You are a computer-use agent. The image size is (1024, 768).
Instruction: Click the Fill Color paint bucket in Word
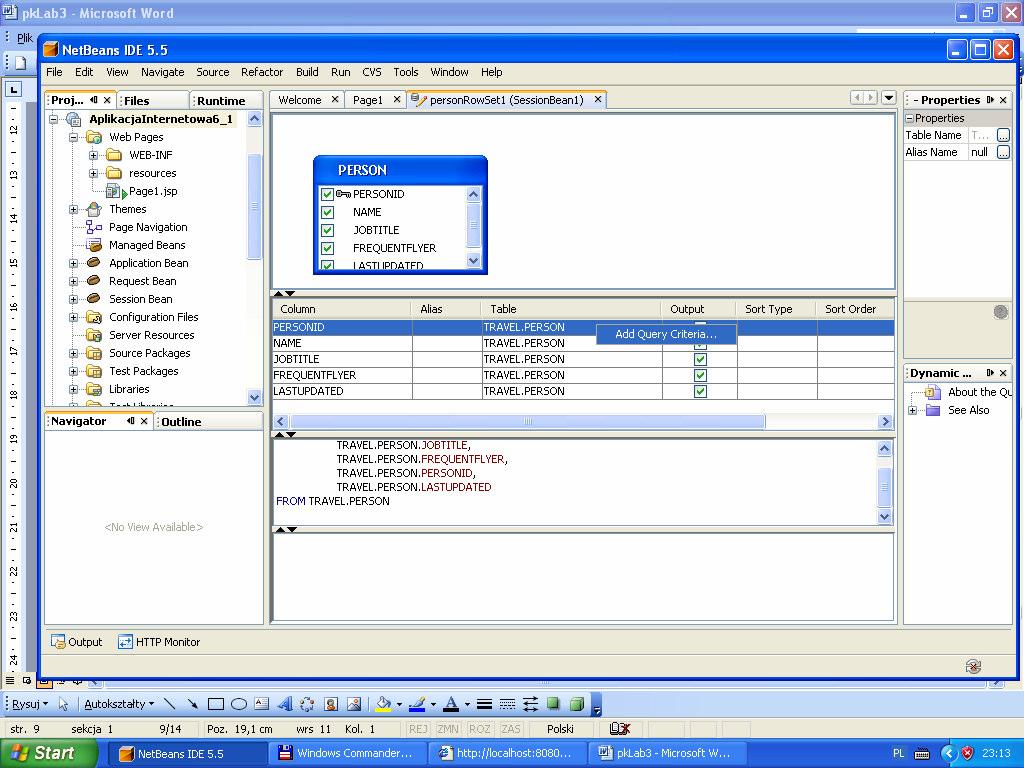coord(383,704)
